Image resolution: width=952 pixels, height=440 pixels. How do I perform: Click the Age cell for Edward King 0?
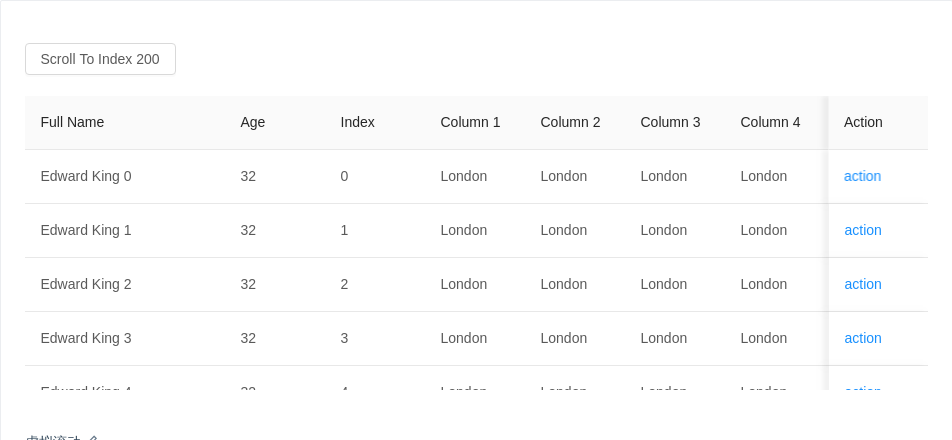[x=248, y=176]
